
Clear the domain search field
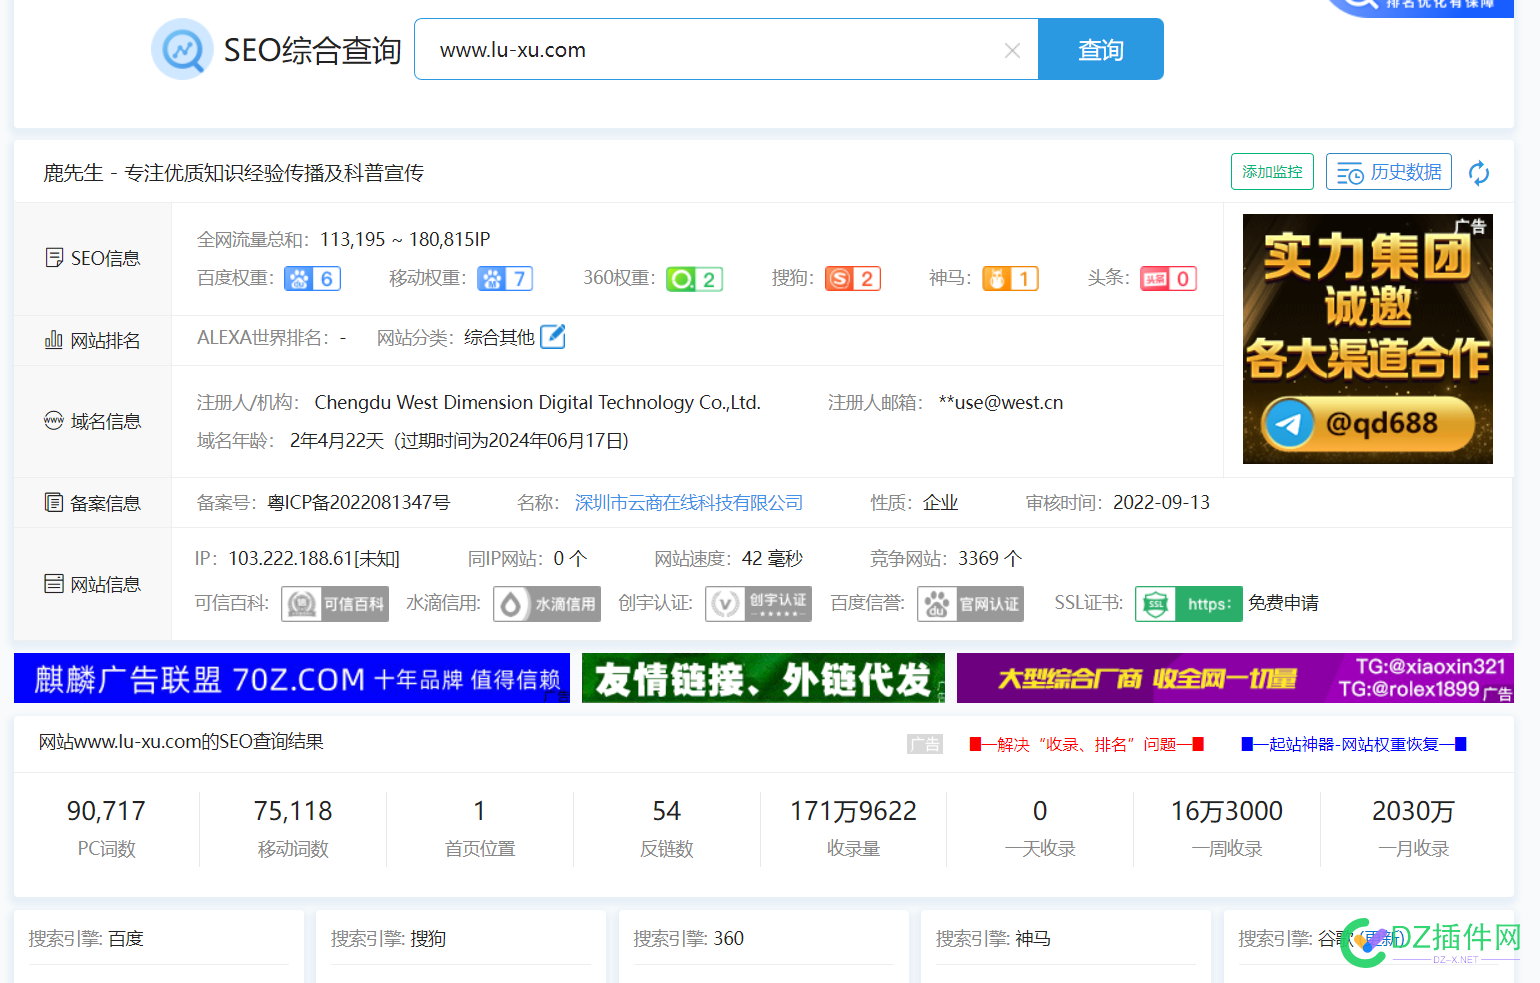click(1012, 50)
